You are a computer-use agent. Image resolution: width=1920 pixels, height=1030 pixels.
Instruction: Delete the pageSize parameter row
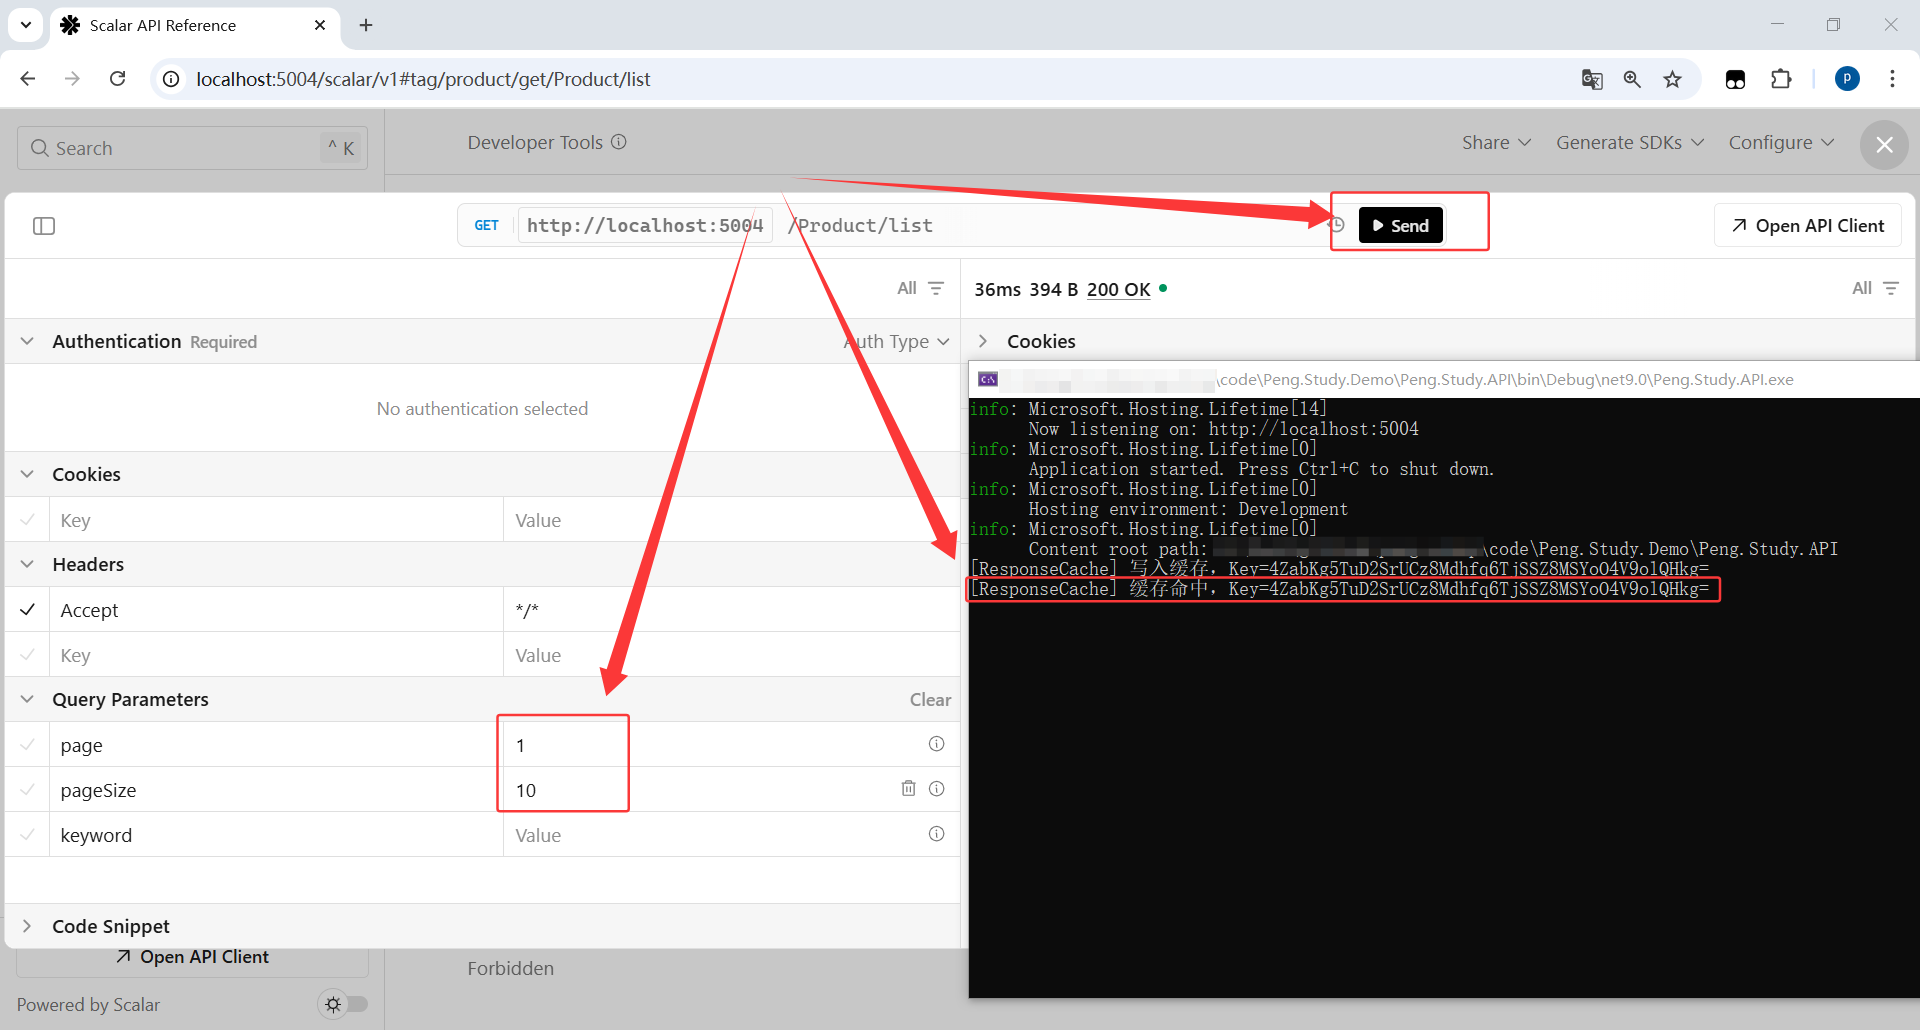pos(908,788)
